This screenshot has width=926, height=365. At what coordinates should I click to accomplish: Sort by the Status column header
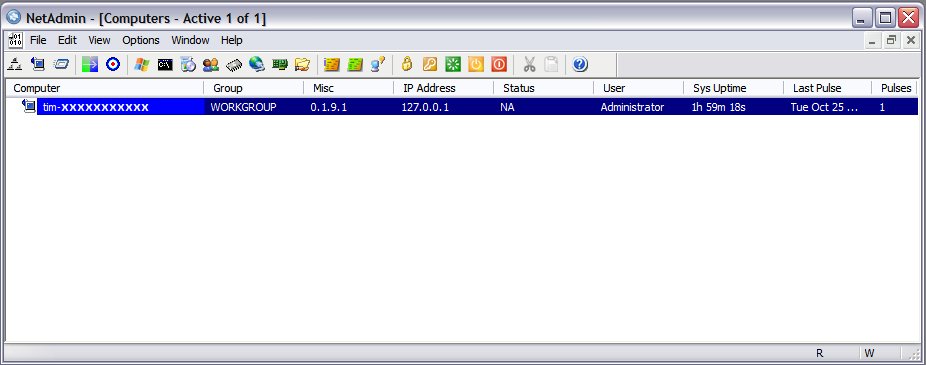pyautogui.click(x=543, y=88)
